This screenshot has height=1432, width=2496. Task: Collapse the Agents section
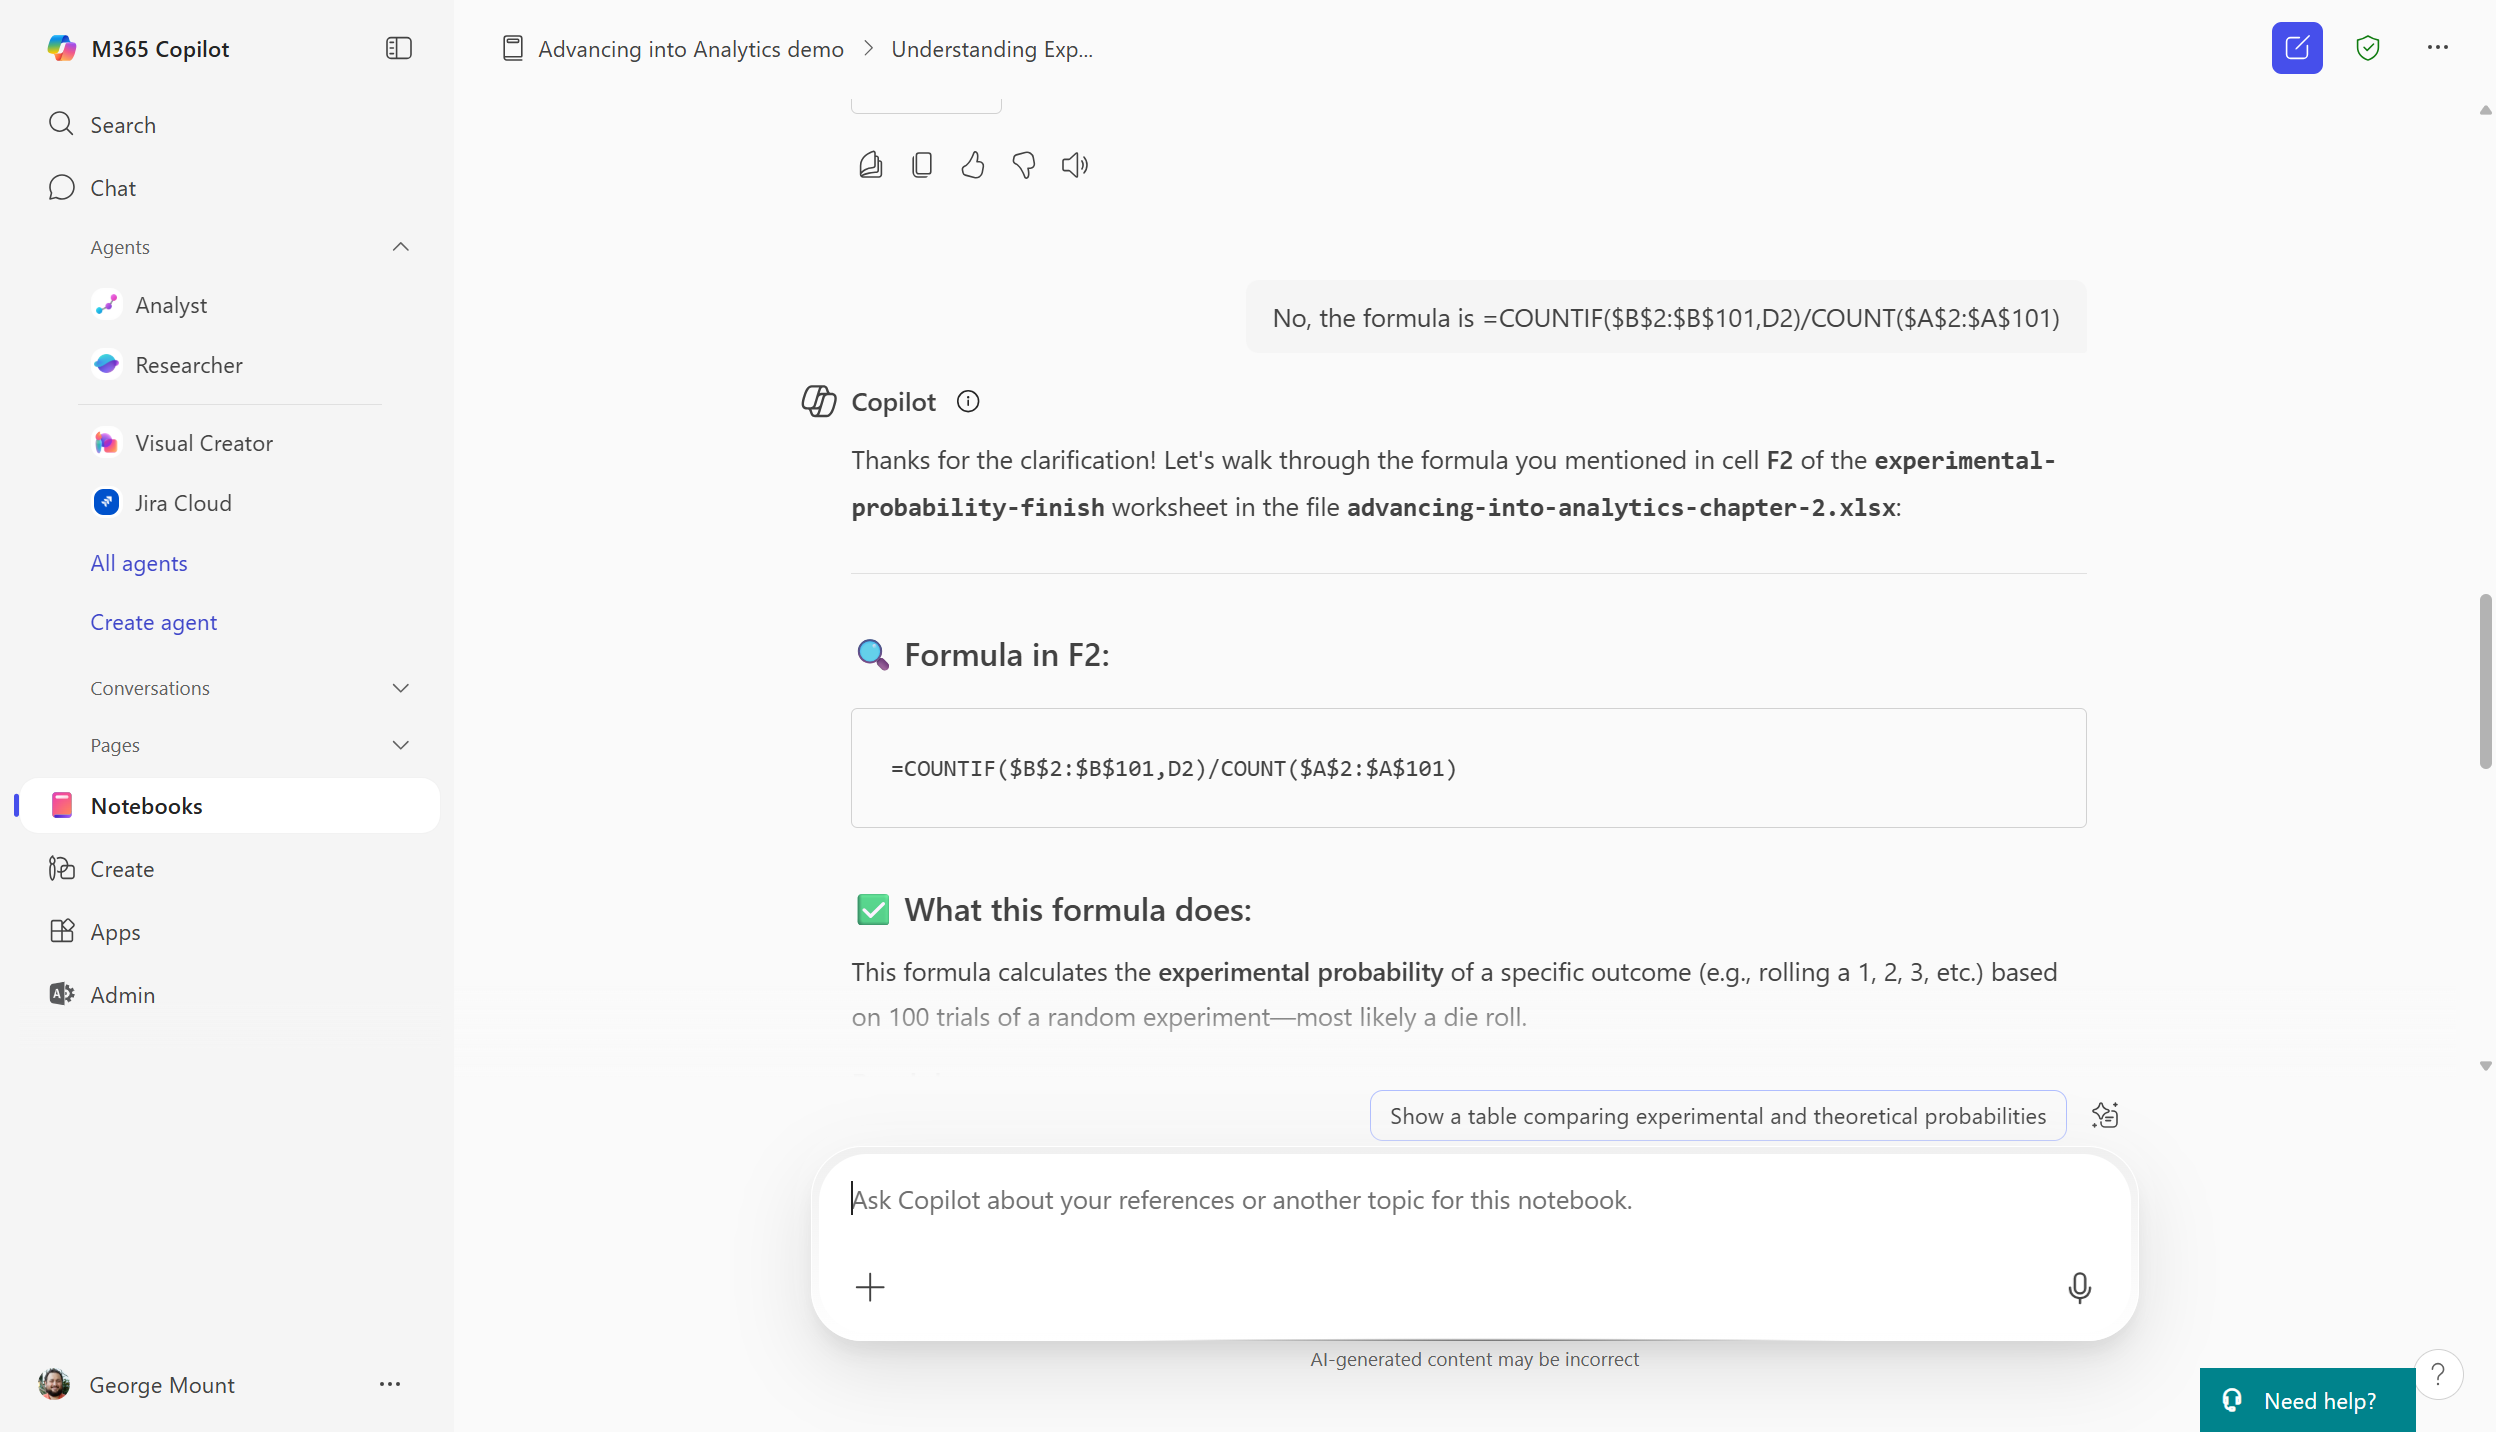[x=400, y=247]
